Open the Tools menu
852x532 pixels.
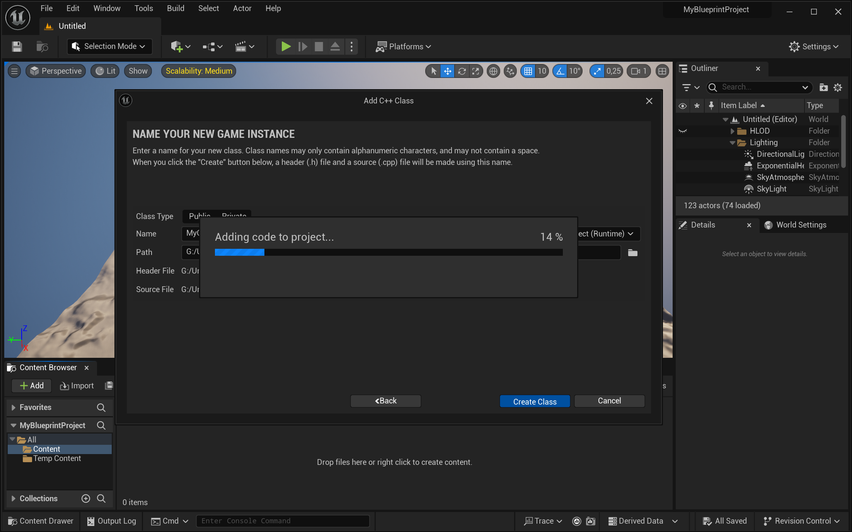click(x=143, y=9)
